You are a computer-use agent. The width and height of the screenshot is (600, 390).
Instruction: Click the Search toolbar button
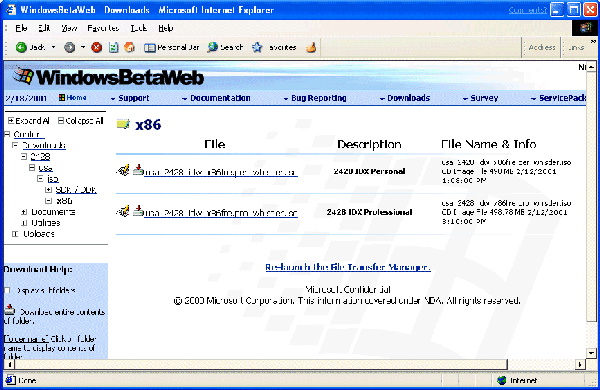coord(225,47)
